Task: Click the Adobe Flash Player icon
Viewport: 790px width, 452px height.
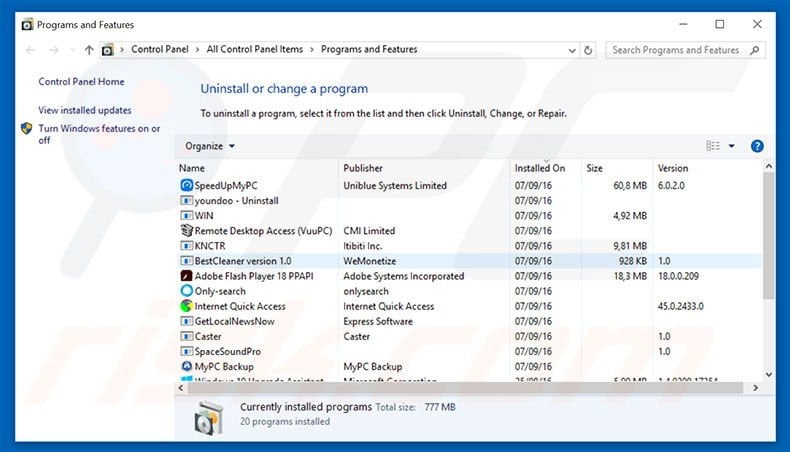Action: [186, 276]
